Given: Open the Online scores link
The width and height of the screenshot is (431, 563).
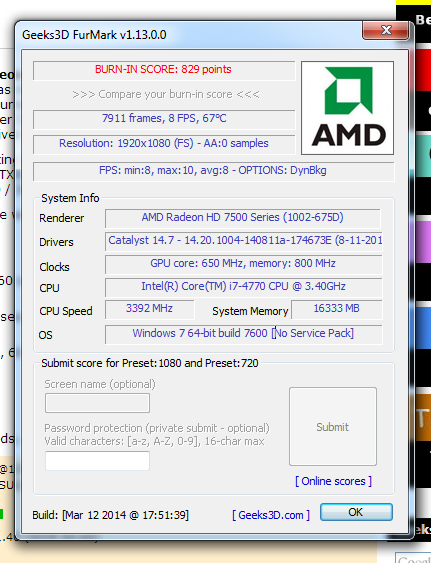Looking at the screenshot, I should click(333, 481).
